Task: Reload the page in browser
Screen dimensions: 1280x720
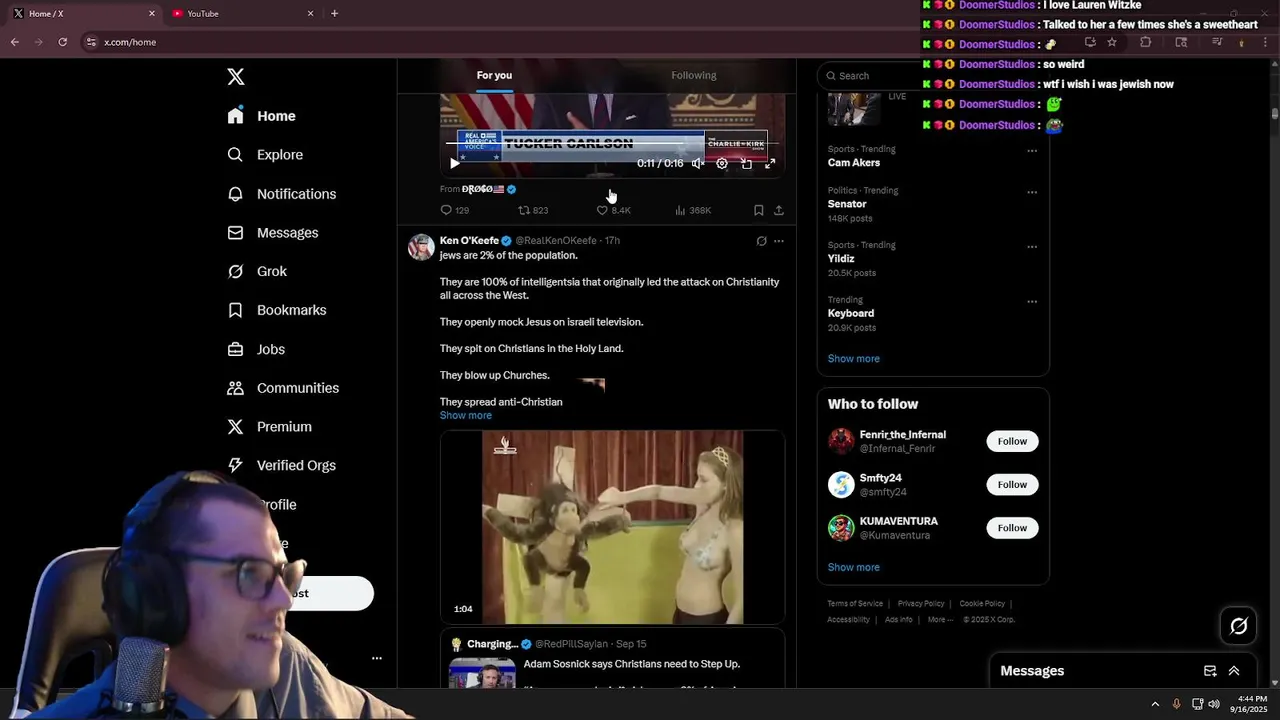Action: tap(62, 42)
